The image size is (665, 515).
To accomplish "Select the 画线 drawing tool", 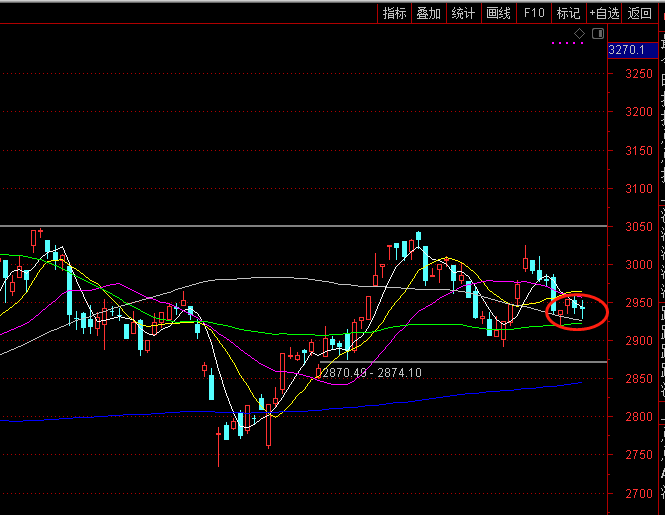I will tap(498, 13).
